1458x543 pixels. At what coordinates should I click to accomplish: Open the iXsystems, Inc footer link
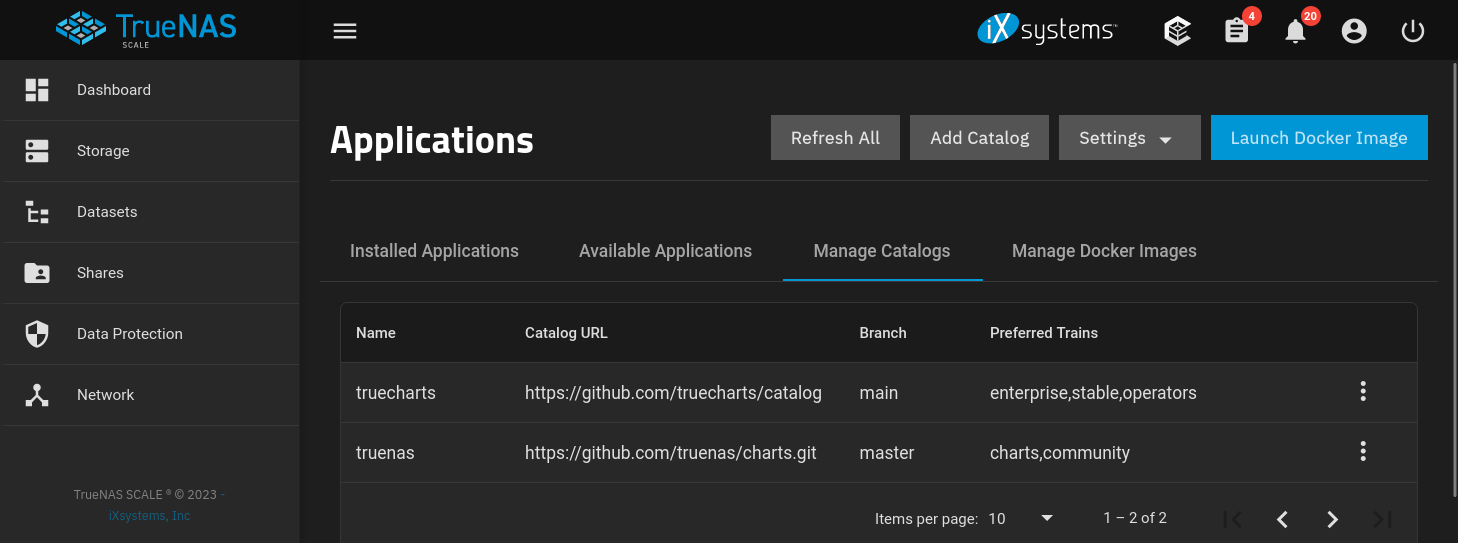pos(149,516)
